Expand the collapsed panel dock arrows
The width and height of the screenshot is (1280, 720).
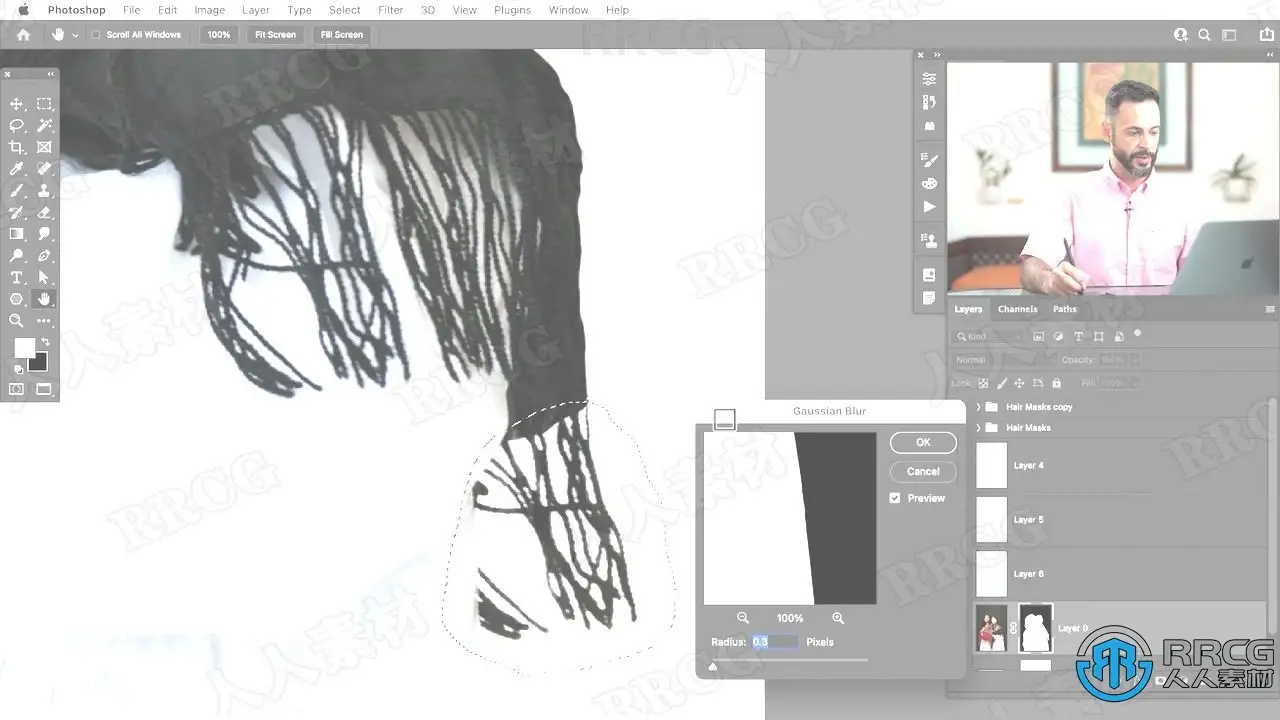(x=937, y=55)
